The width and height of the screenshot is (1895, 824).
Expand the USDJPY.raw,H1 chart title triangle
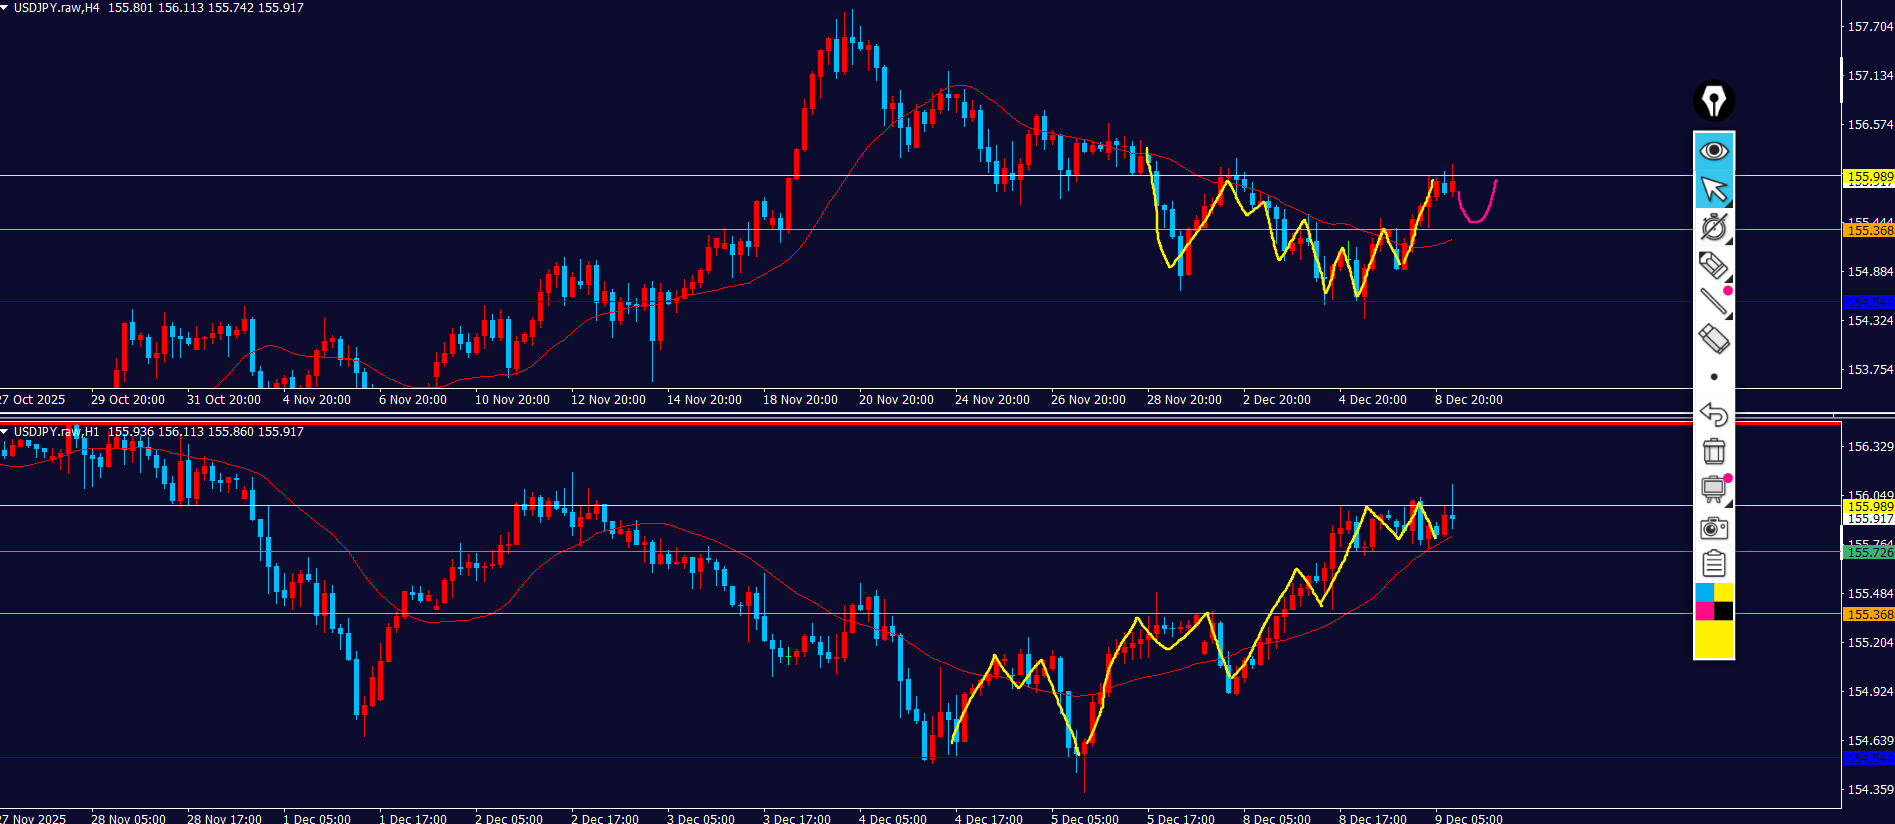coord(5,432)
